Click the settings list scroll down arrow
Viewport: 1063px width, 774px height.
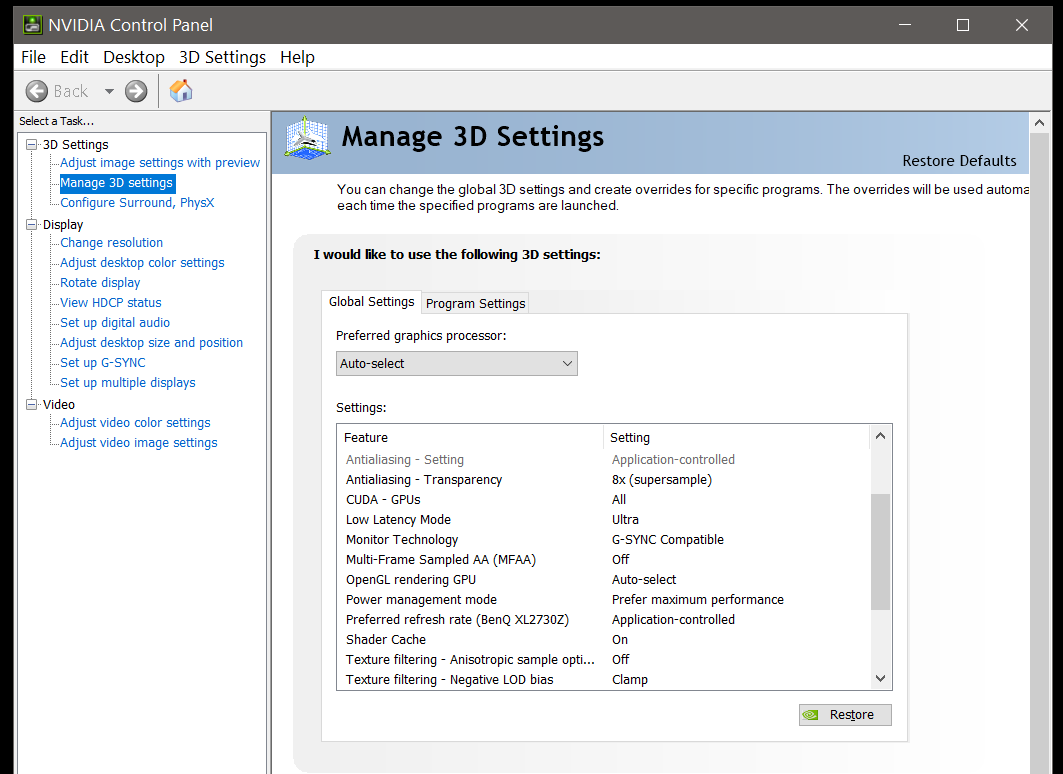[880, 678]
